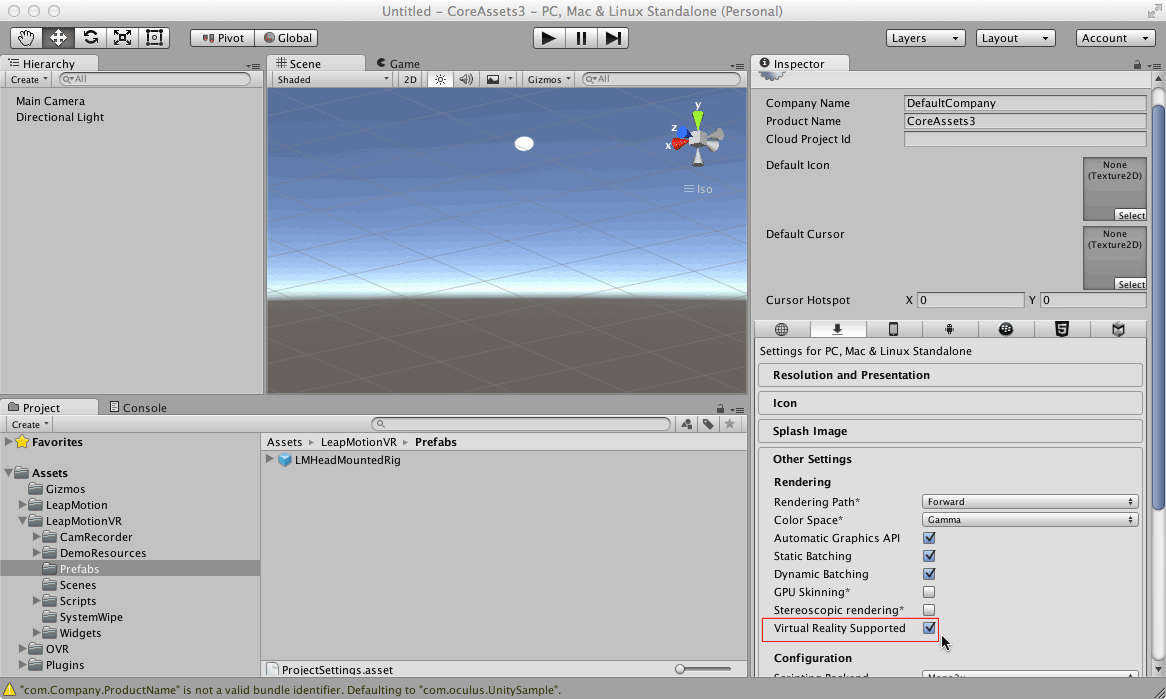This screenshot has width=1166, height=699.
Task: Switch to the Game tab
Action: click(399, 64)
